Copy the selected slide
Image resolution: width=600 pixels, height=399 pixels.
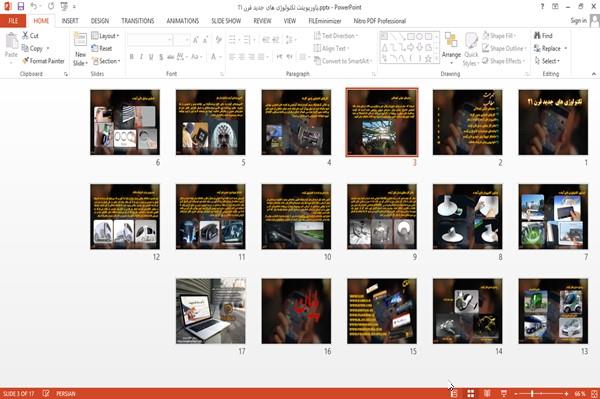(33, 48)
